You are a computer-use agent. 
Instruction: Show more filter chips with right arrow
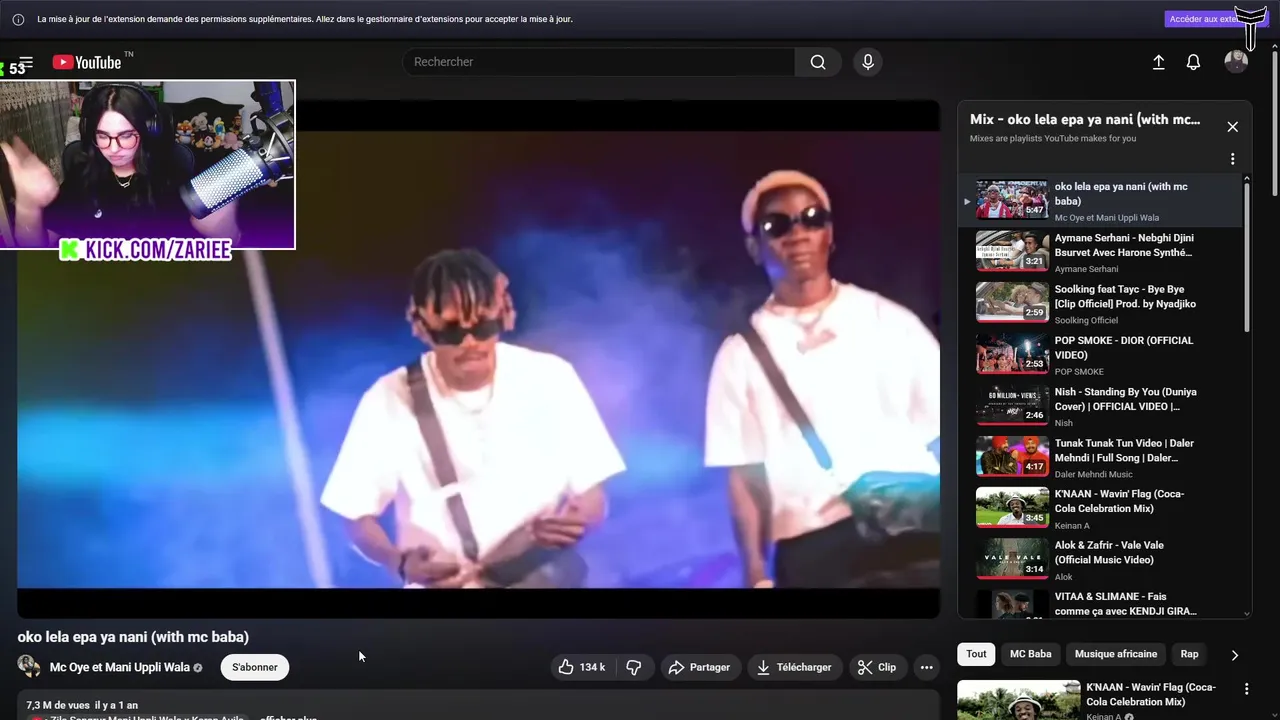point(1234,655)
